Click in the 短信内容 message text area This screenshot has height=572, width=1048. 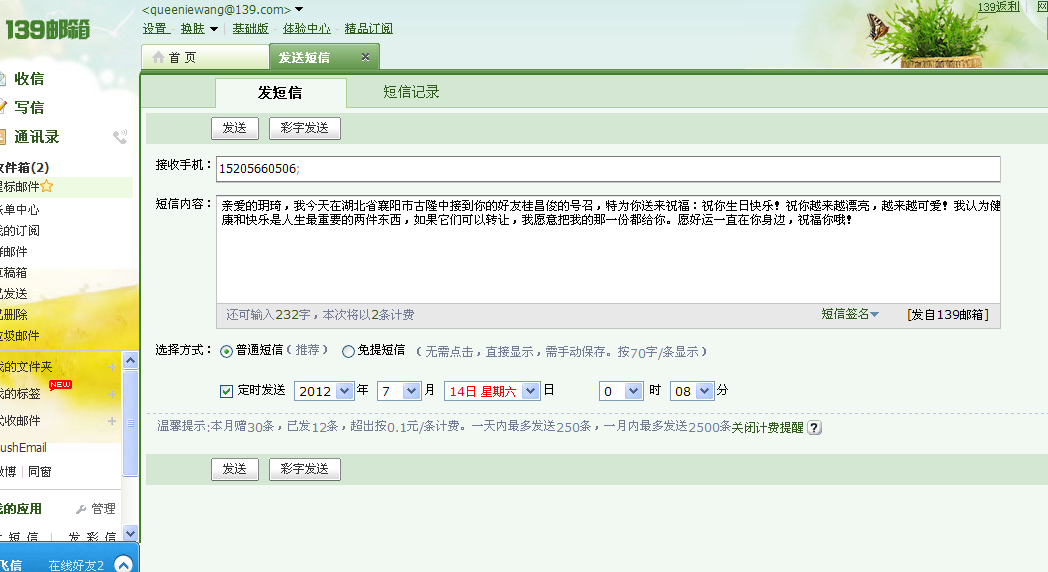tap(608, 249)
